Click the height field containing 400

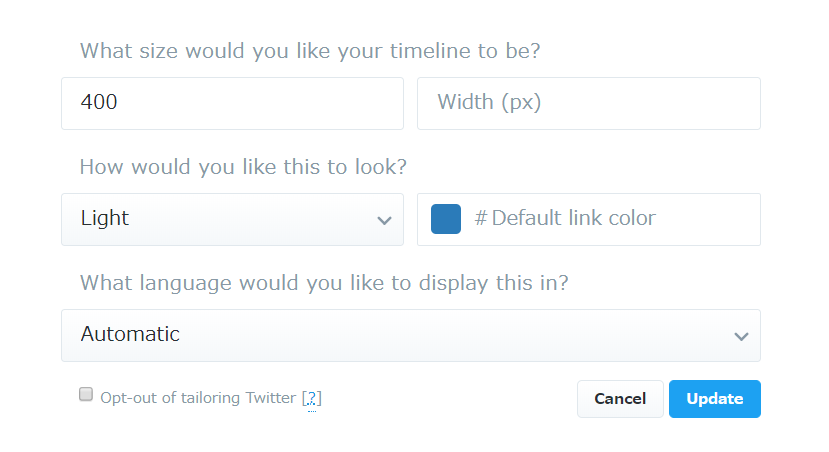(x=232, y=103)
